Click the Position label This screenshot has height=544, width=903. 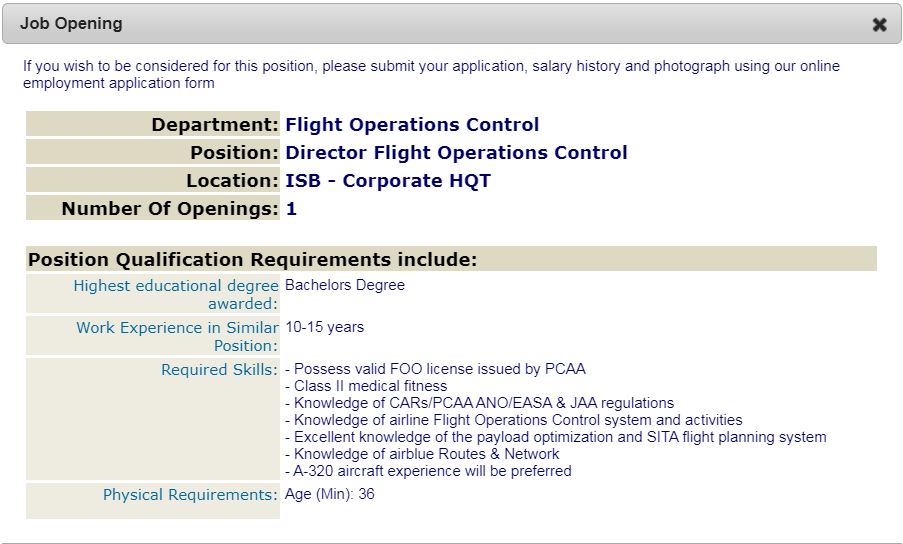234,153
